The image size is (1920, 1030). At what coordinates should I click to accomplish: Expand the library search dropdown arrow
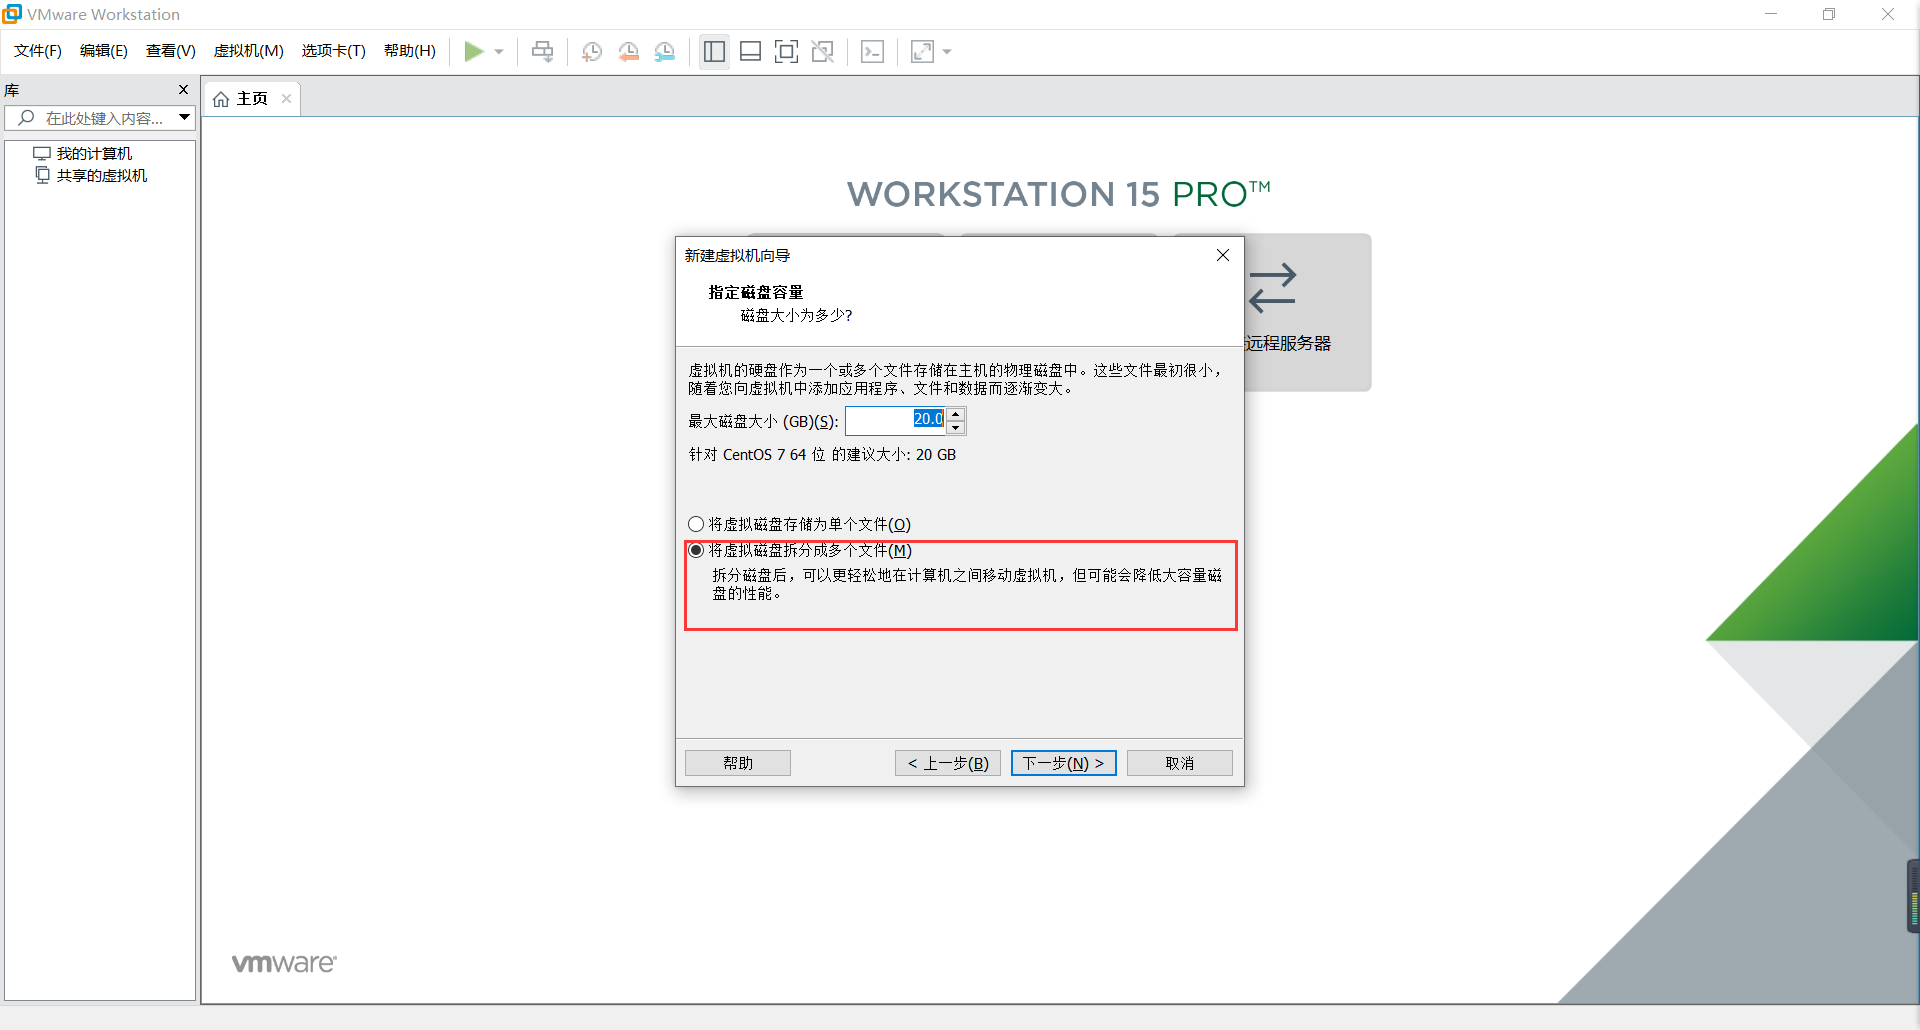(x=185, y=118)
